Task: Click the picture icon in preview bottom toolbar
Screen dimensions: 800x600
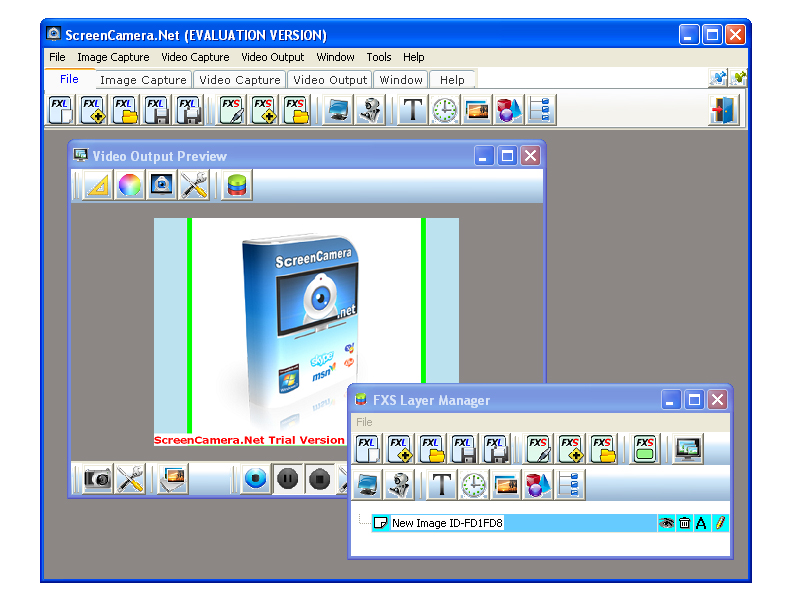Action: (x=173, y=479)
